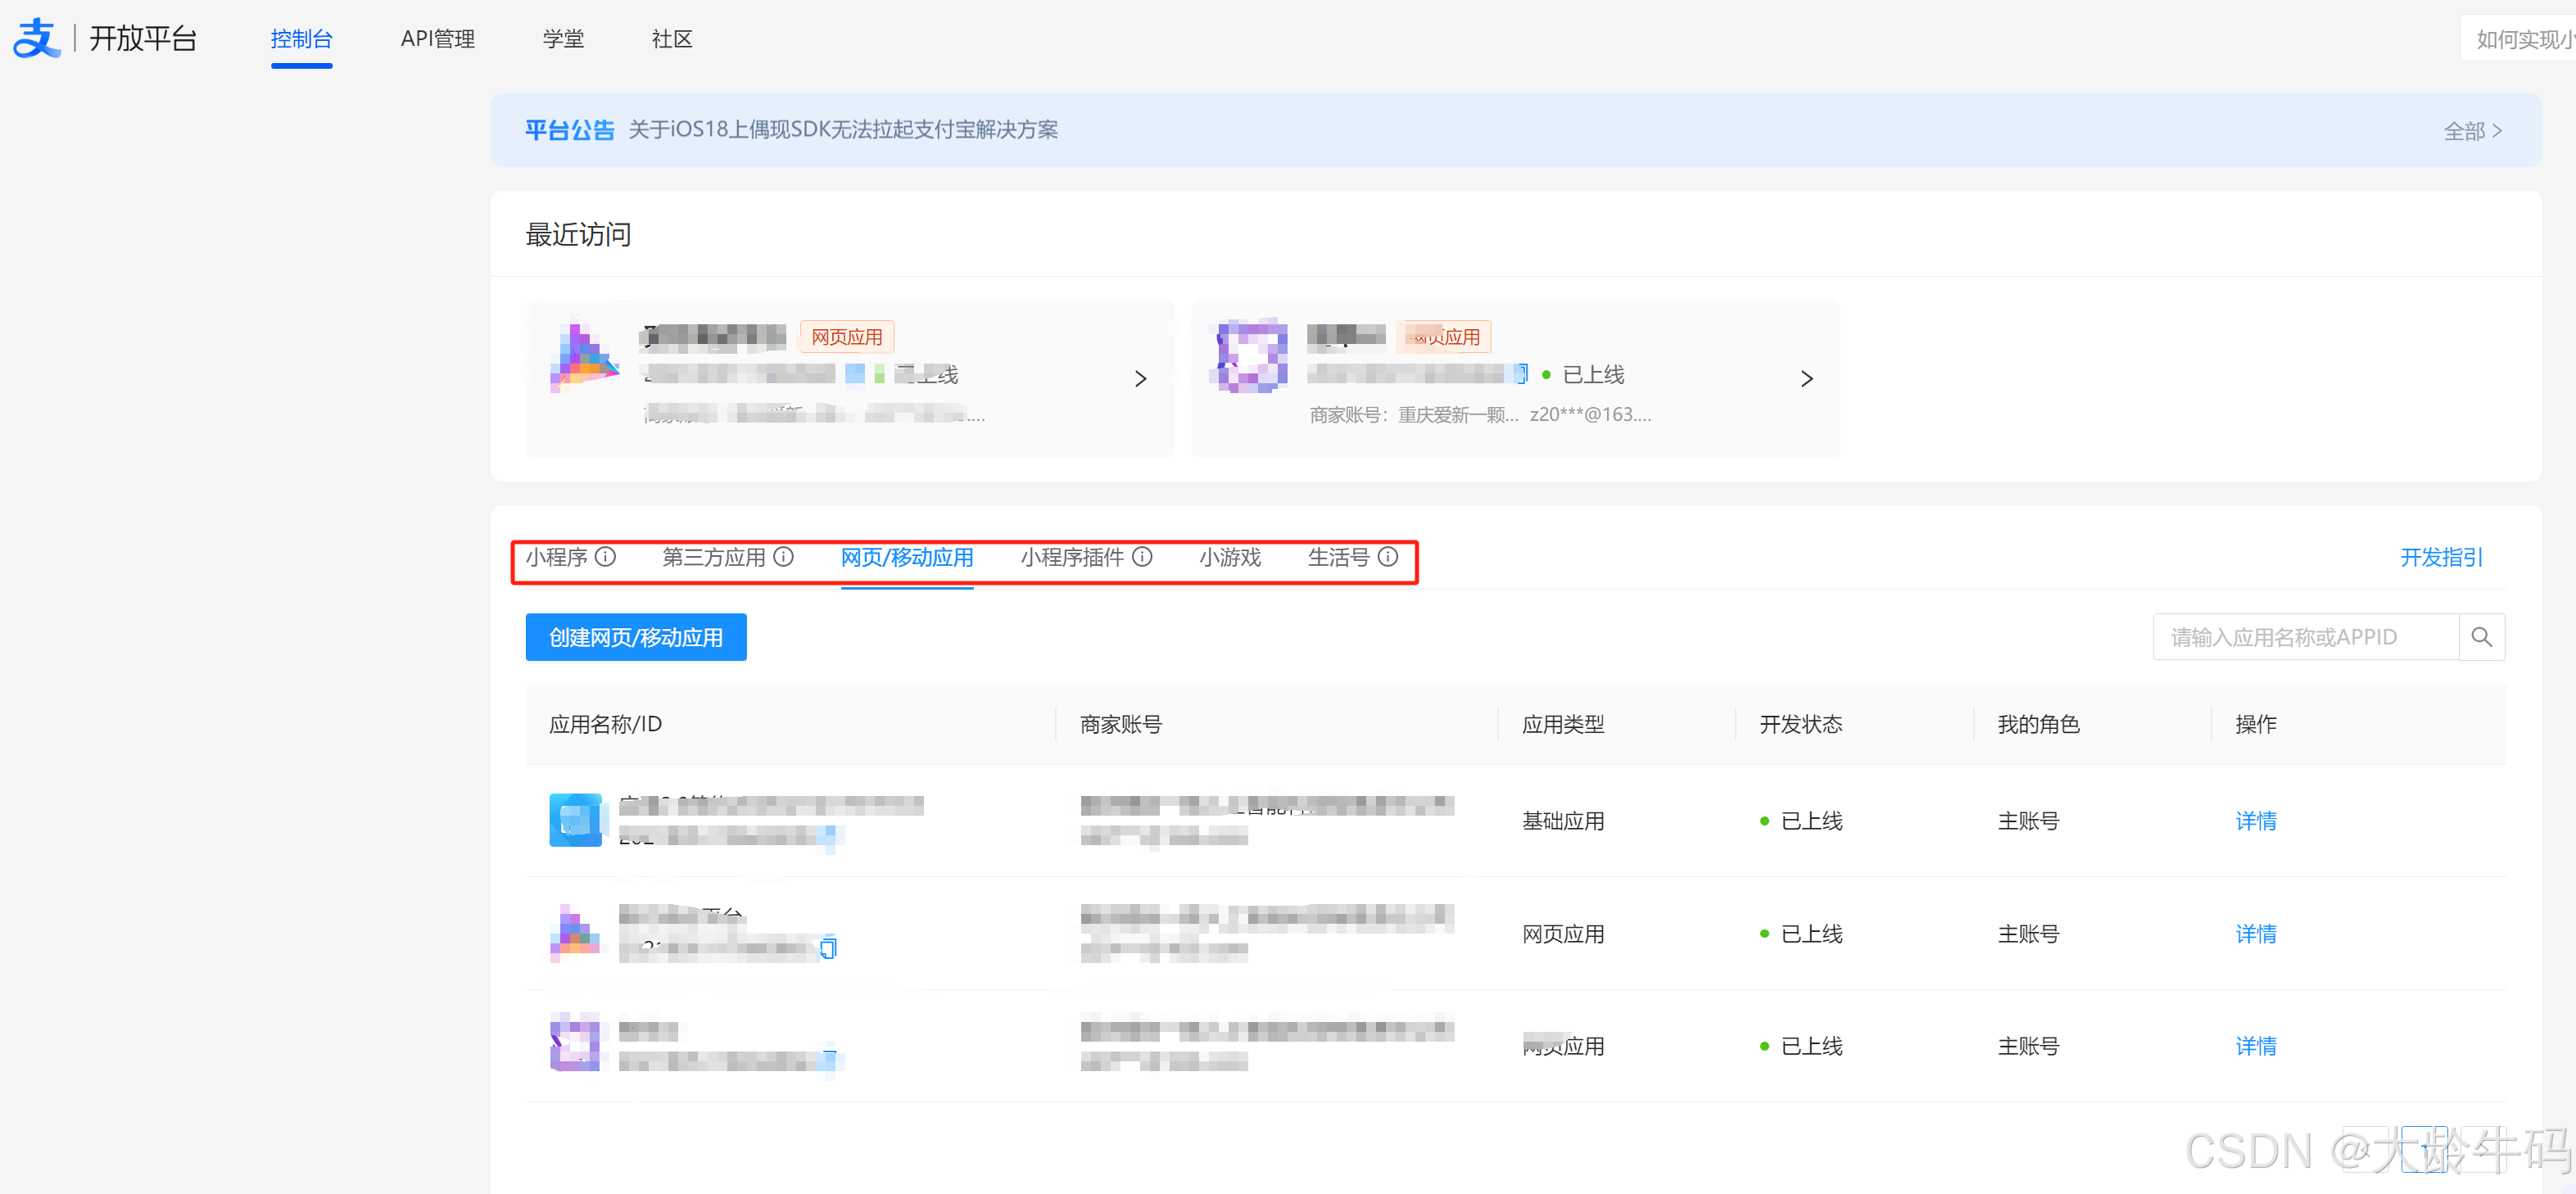Click the 应用类型 column header

[x=1562, y=724]
